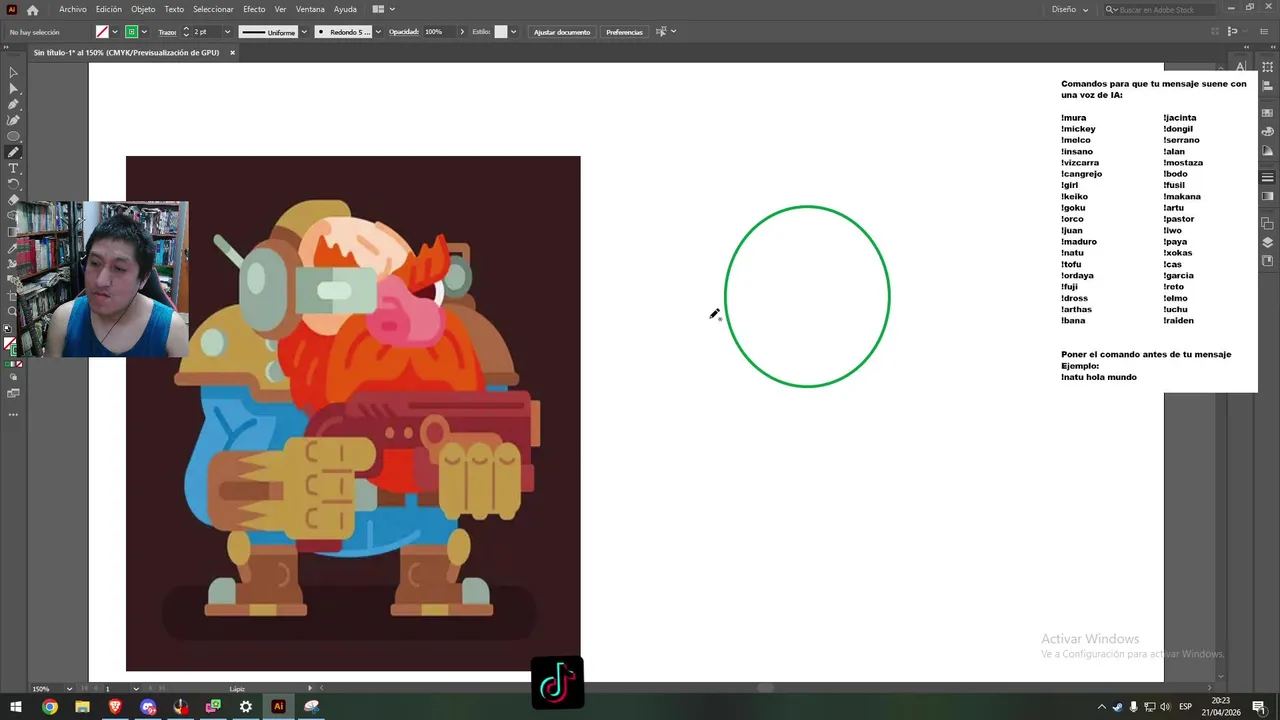Viewport: 1280px width, 720px height.
Task: Open the Estilo graphic style dropdown
Action: click(x=514, y=32)
